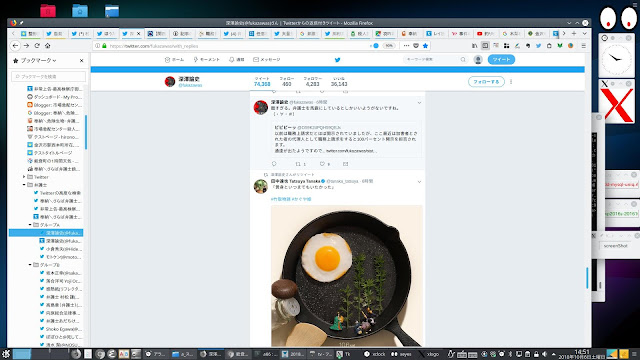Toggle the sidebar icon in Firefox toolbar

[485, 46]
